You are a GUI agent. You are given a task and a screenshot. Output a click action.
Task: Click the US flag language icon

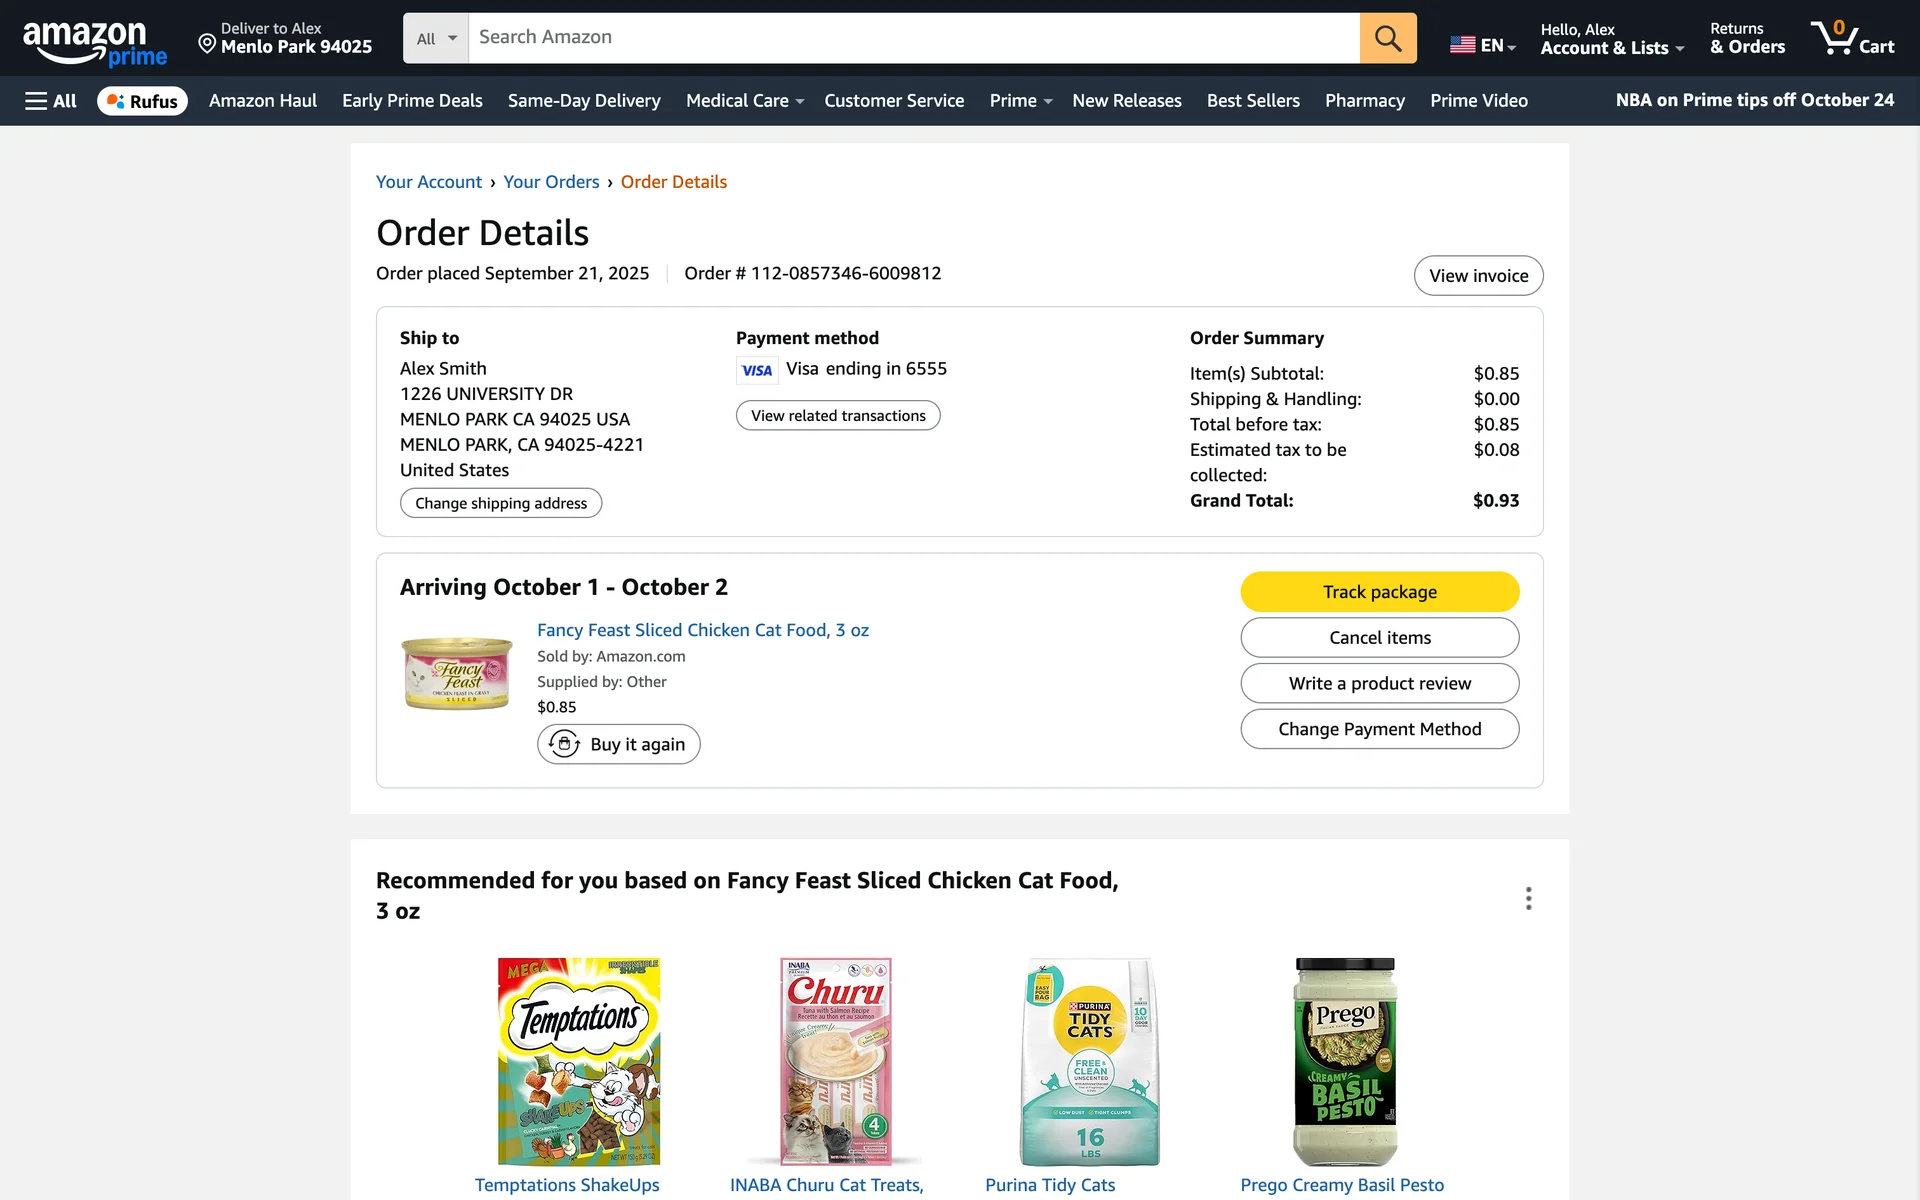pyautogui.click(x=1462, y=45)
